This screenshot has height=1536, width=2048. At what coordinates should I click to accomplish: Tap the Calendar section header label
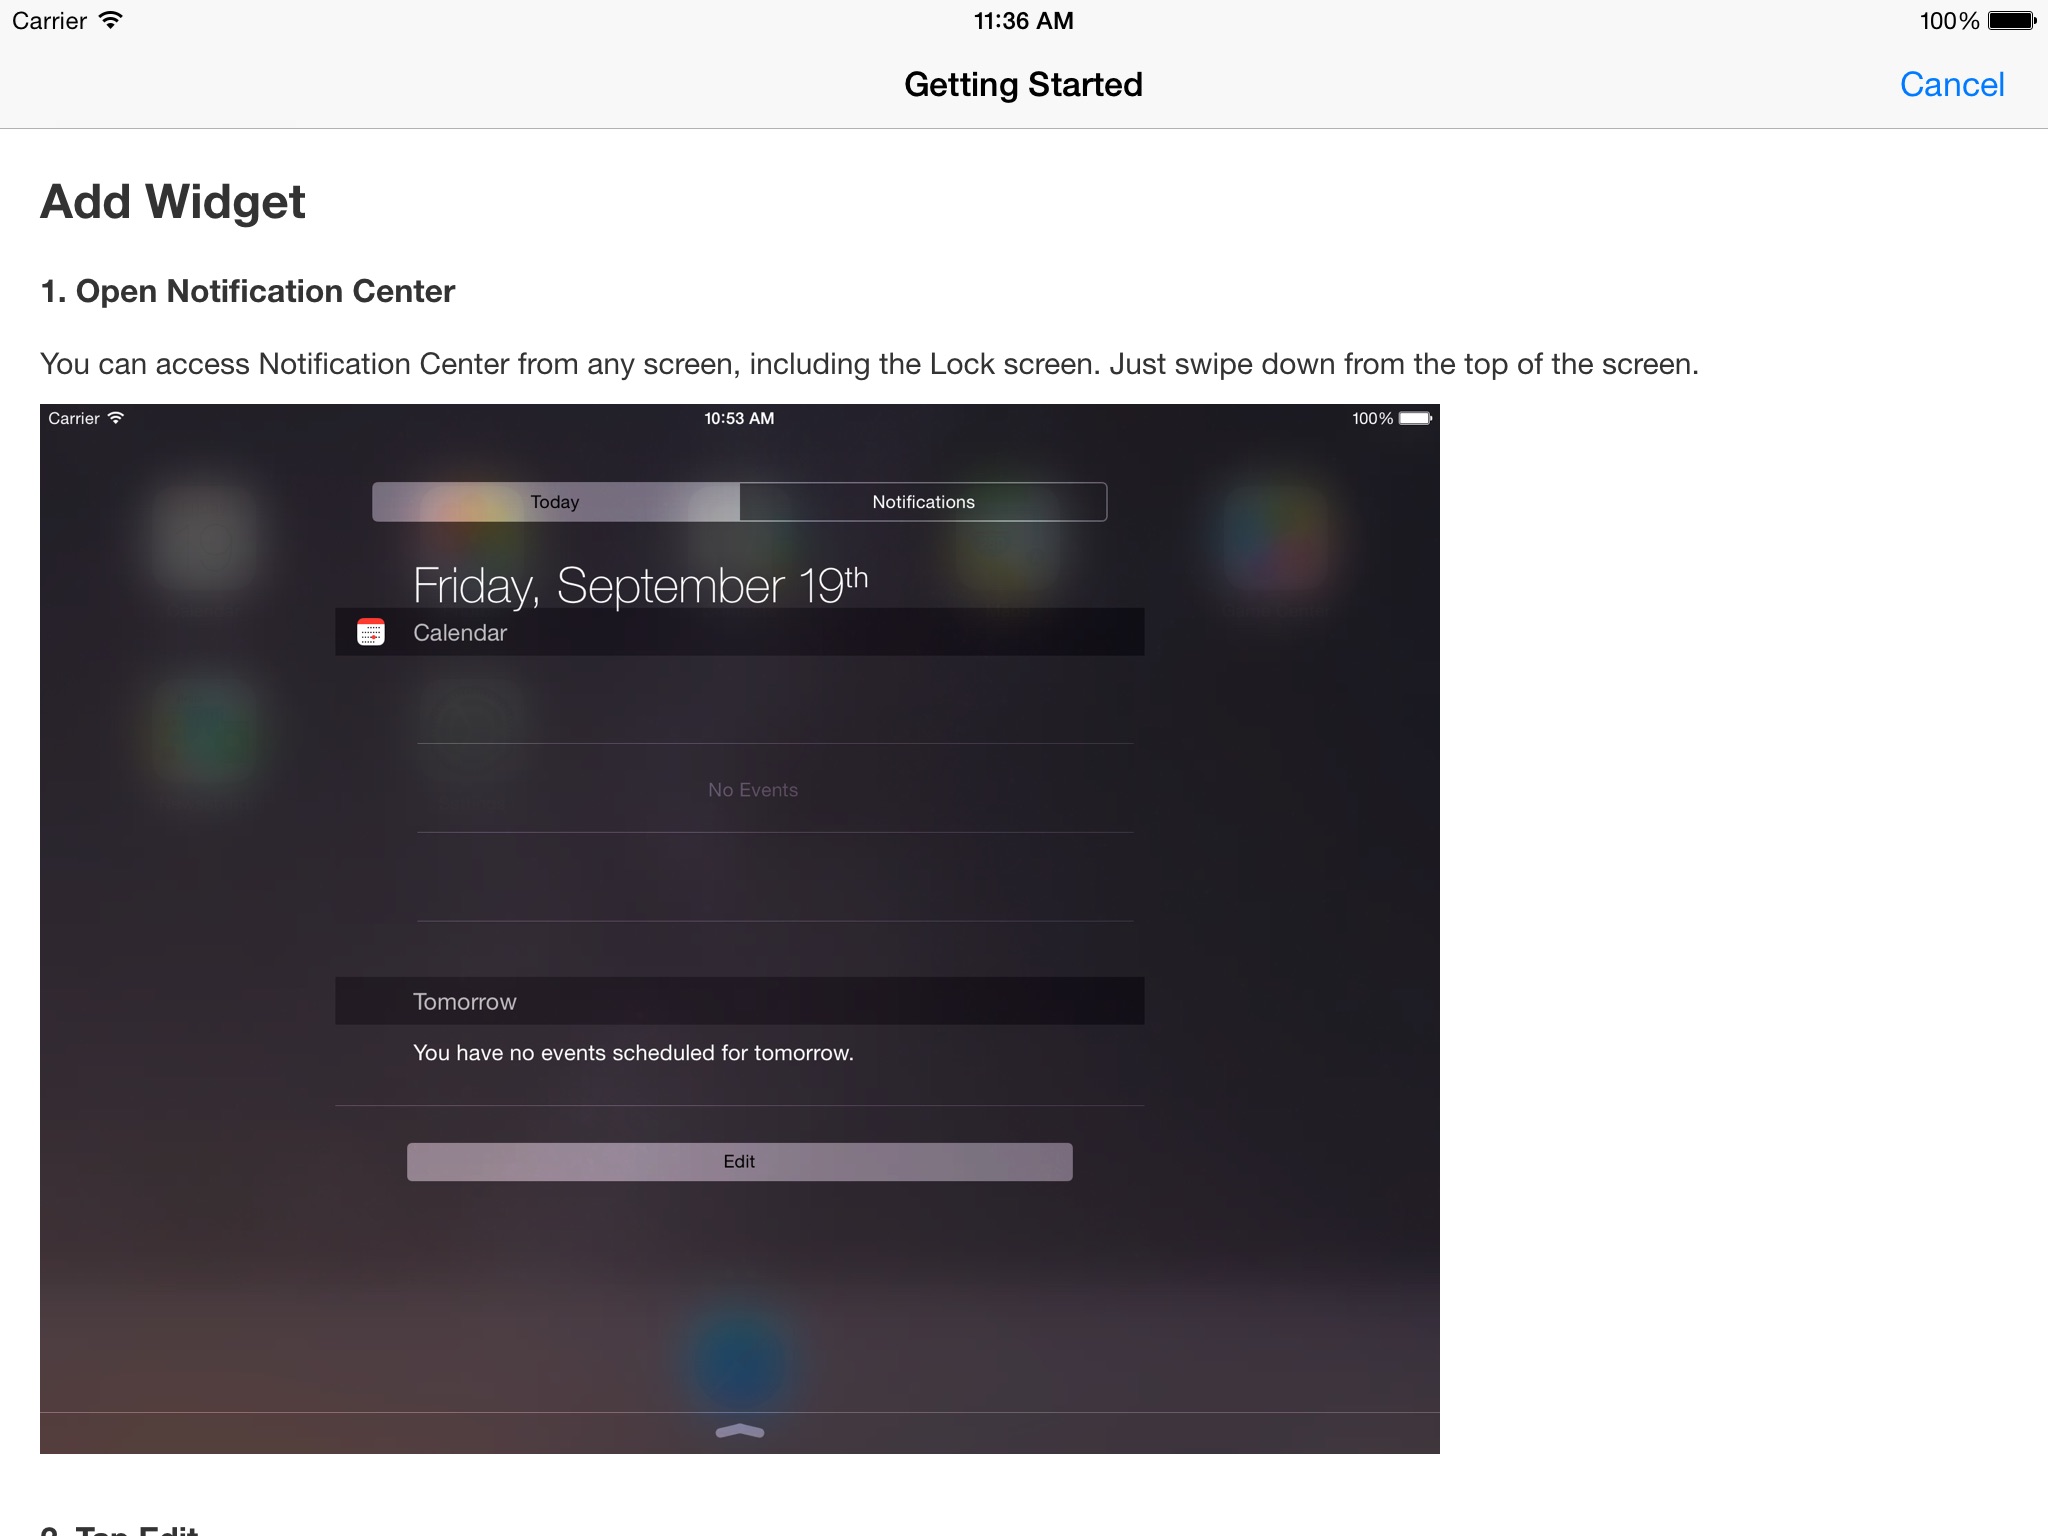coord(460,633)
